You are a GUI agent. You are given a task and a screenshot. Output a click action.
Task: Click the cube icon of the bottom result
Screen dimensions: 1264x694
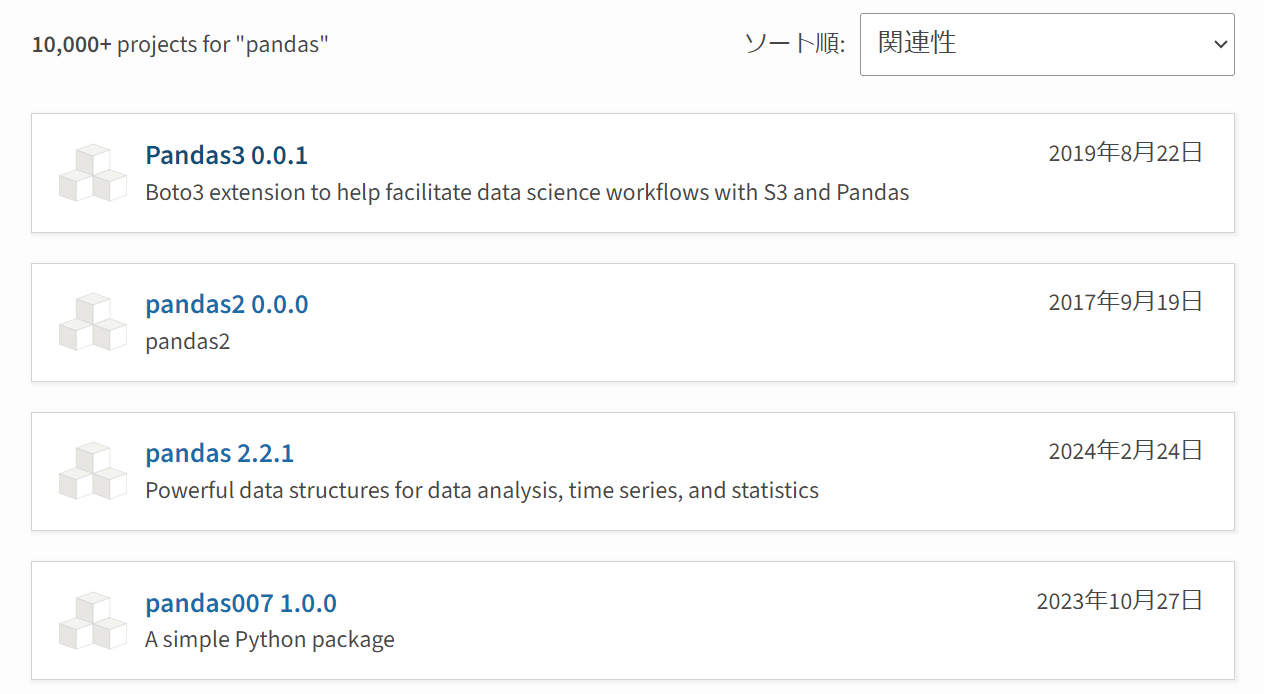click(x=92, y=620)
